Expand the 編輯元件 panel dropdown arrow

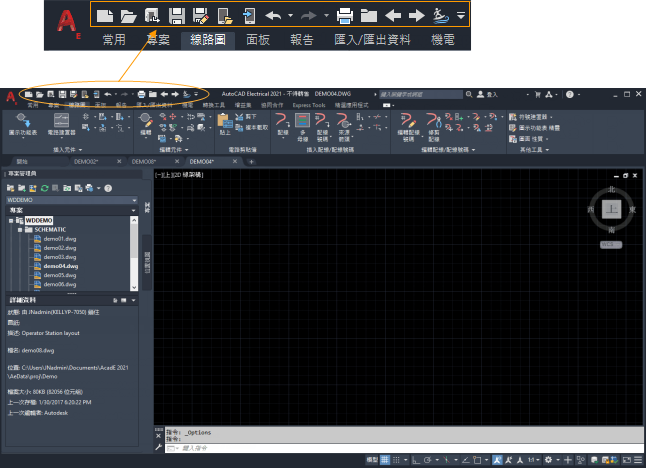(x=187, y=150)
